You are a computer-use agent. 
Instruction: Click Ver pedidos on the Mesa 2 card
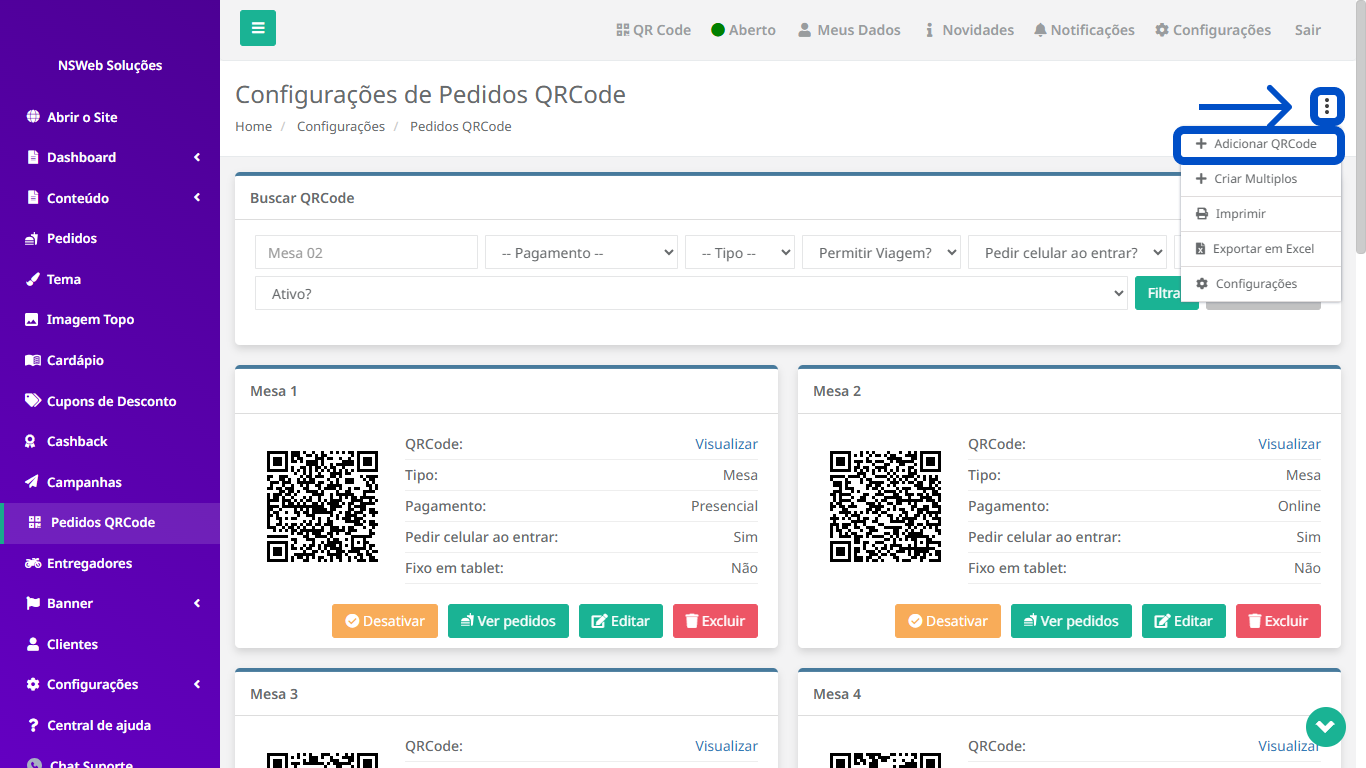(1071, 621)
